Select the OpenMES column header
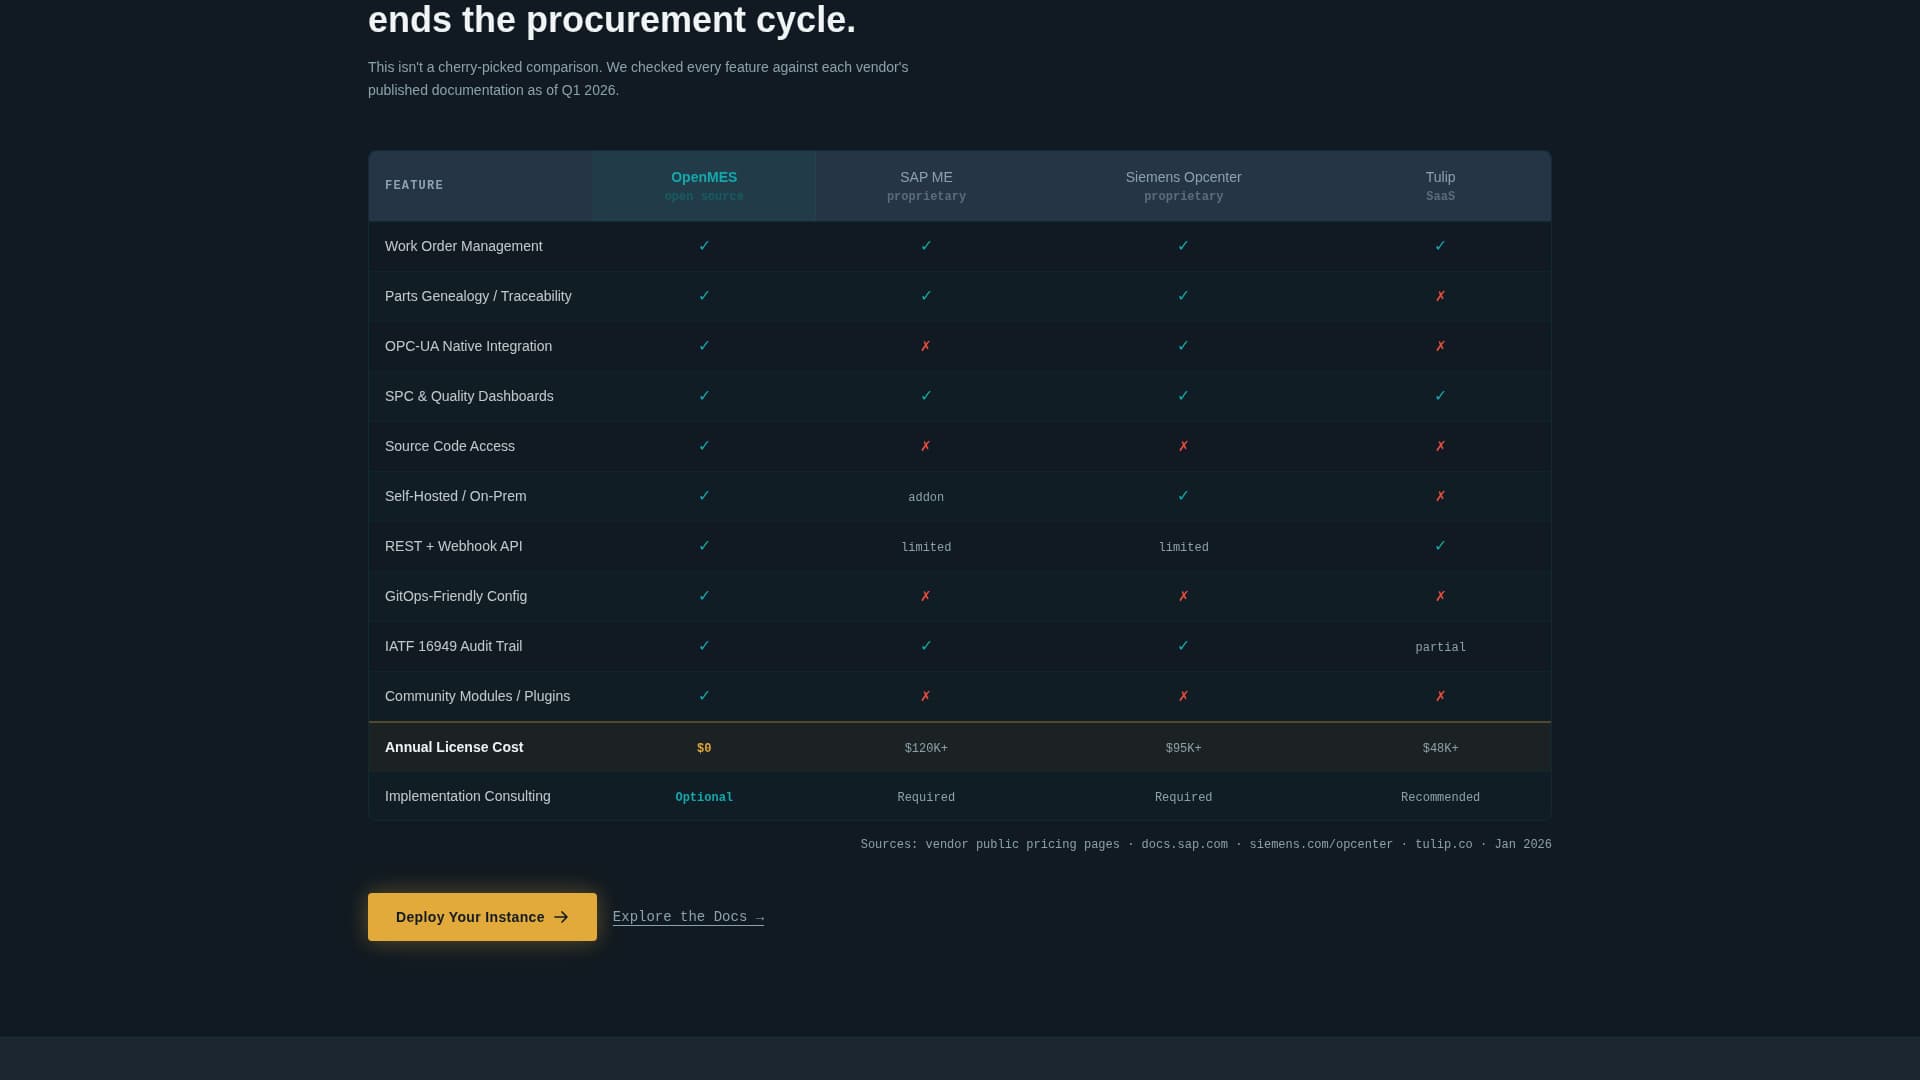 [x=704, y=186]
